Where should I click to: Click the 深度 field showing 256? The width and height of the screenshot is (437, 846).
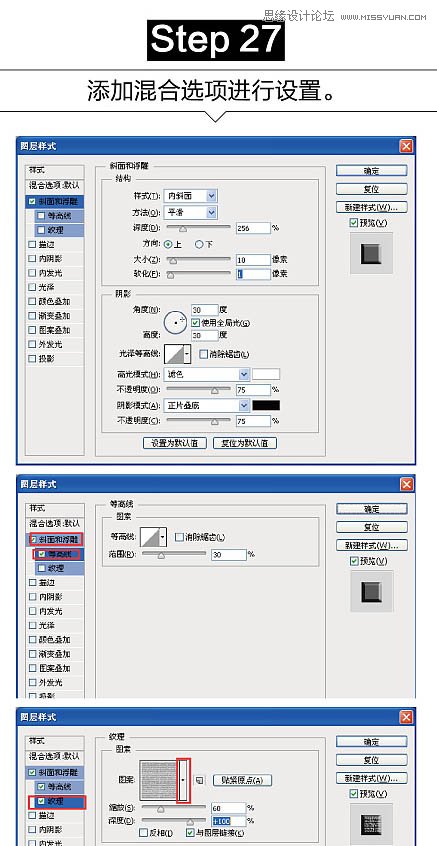(253, 228)
